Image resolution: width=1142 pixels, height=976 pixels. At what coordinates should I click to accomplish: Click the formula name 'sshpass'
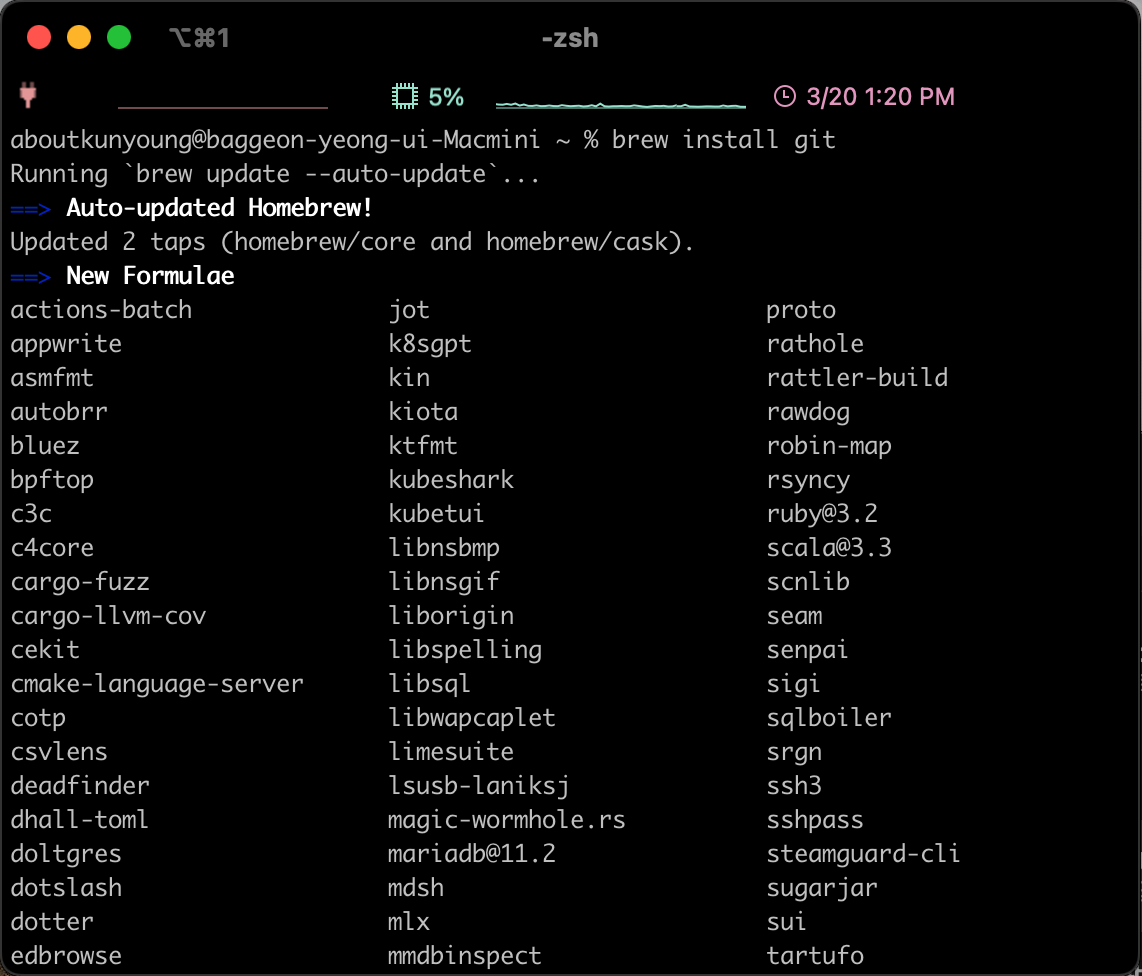pos(815,819)
